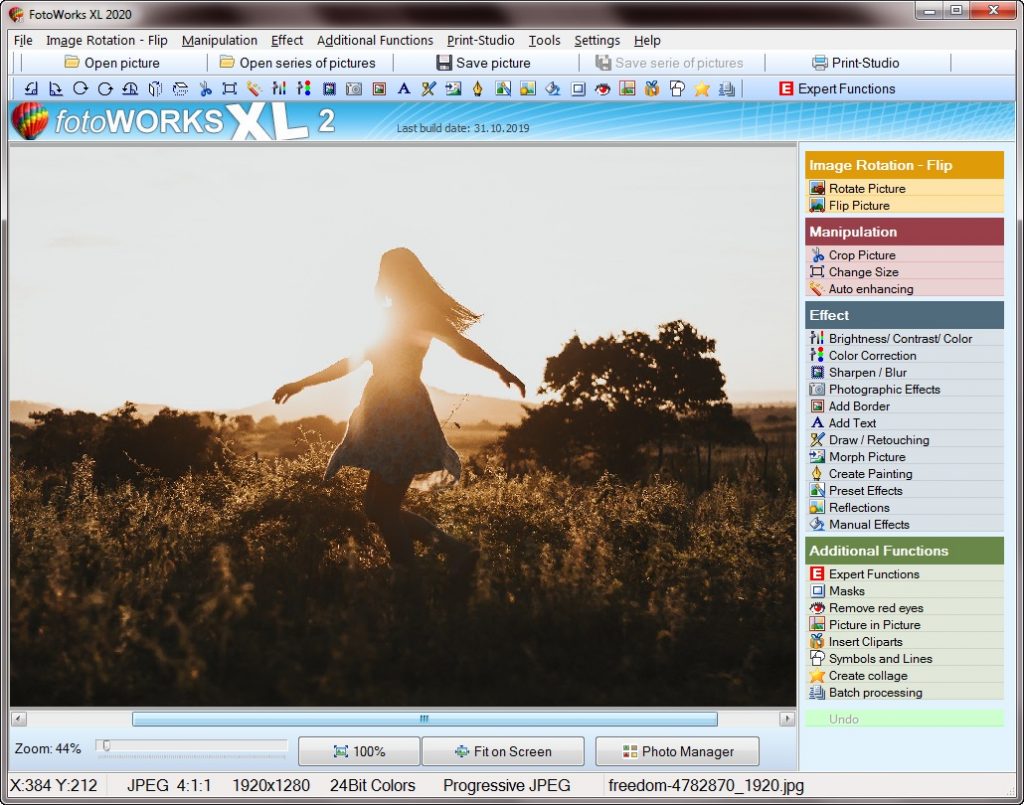Select the Remove red eyes icon in toolbar
The image size is (1024, 805).
point(602,88)
